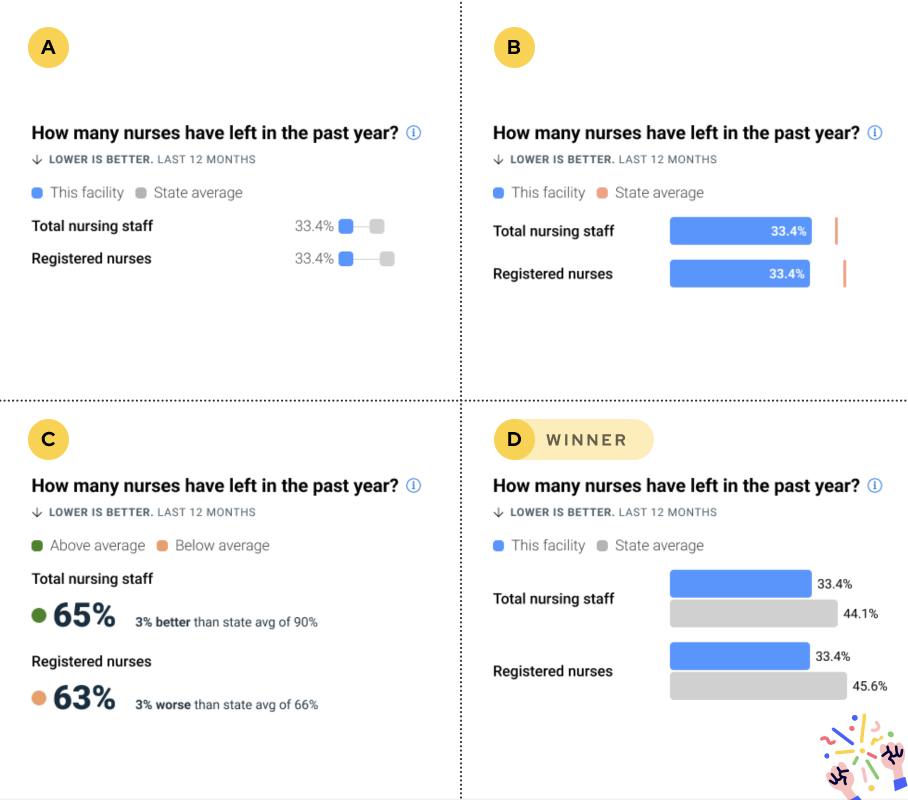Select the yellow C badge
Image resolution: width=908 pixels, height=800 pixels.
[x=49, y=439]
